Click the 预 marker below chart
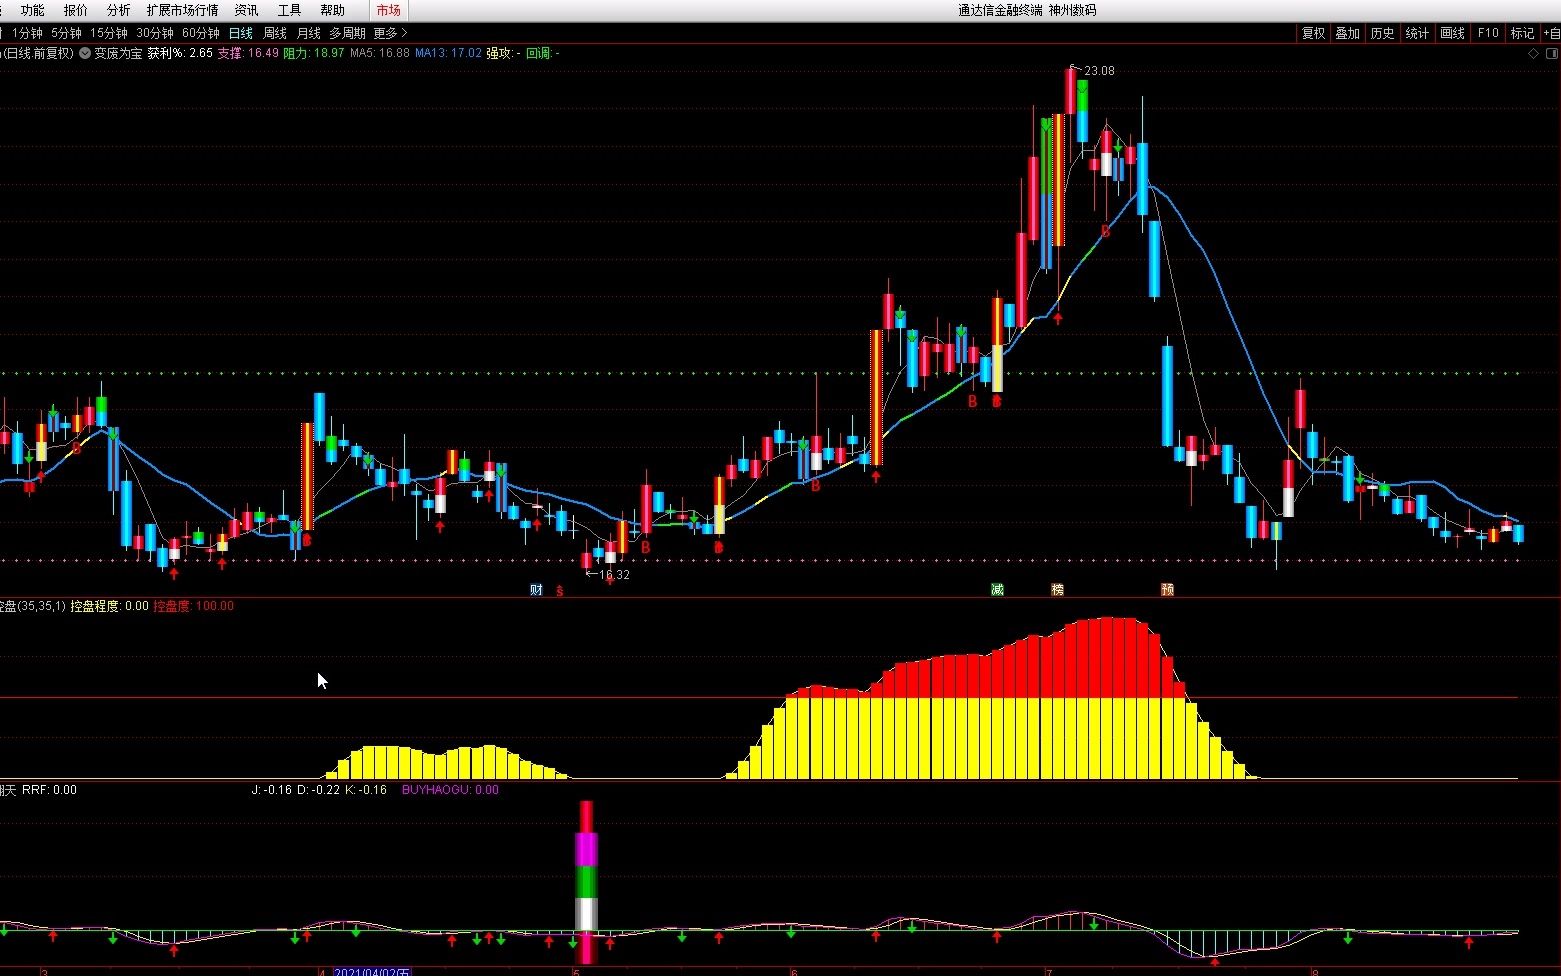 tap(1167, 590)
